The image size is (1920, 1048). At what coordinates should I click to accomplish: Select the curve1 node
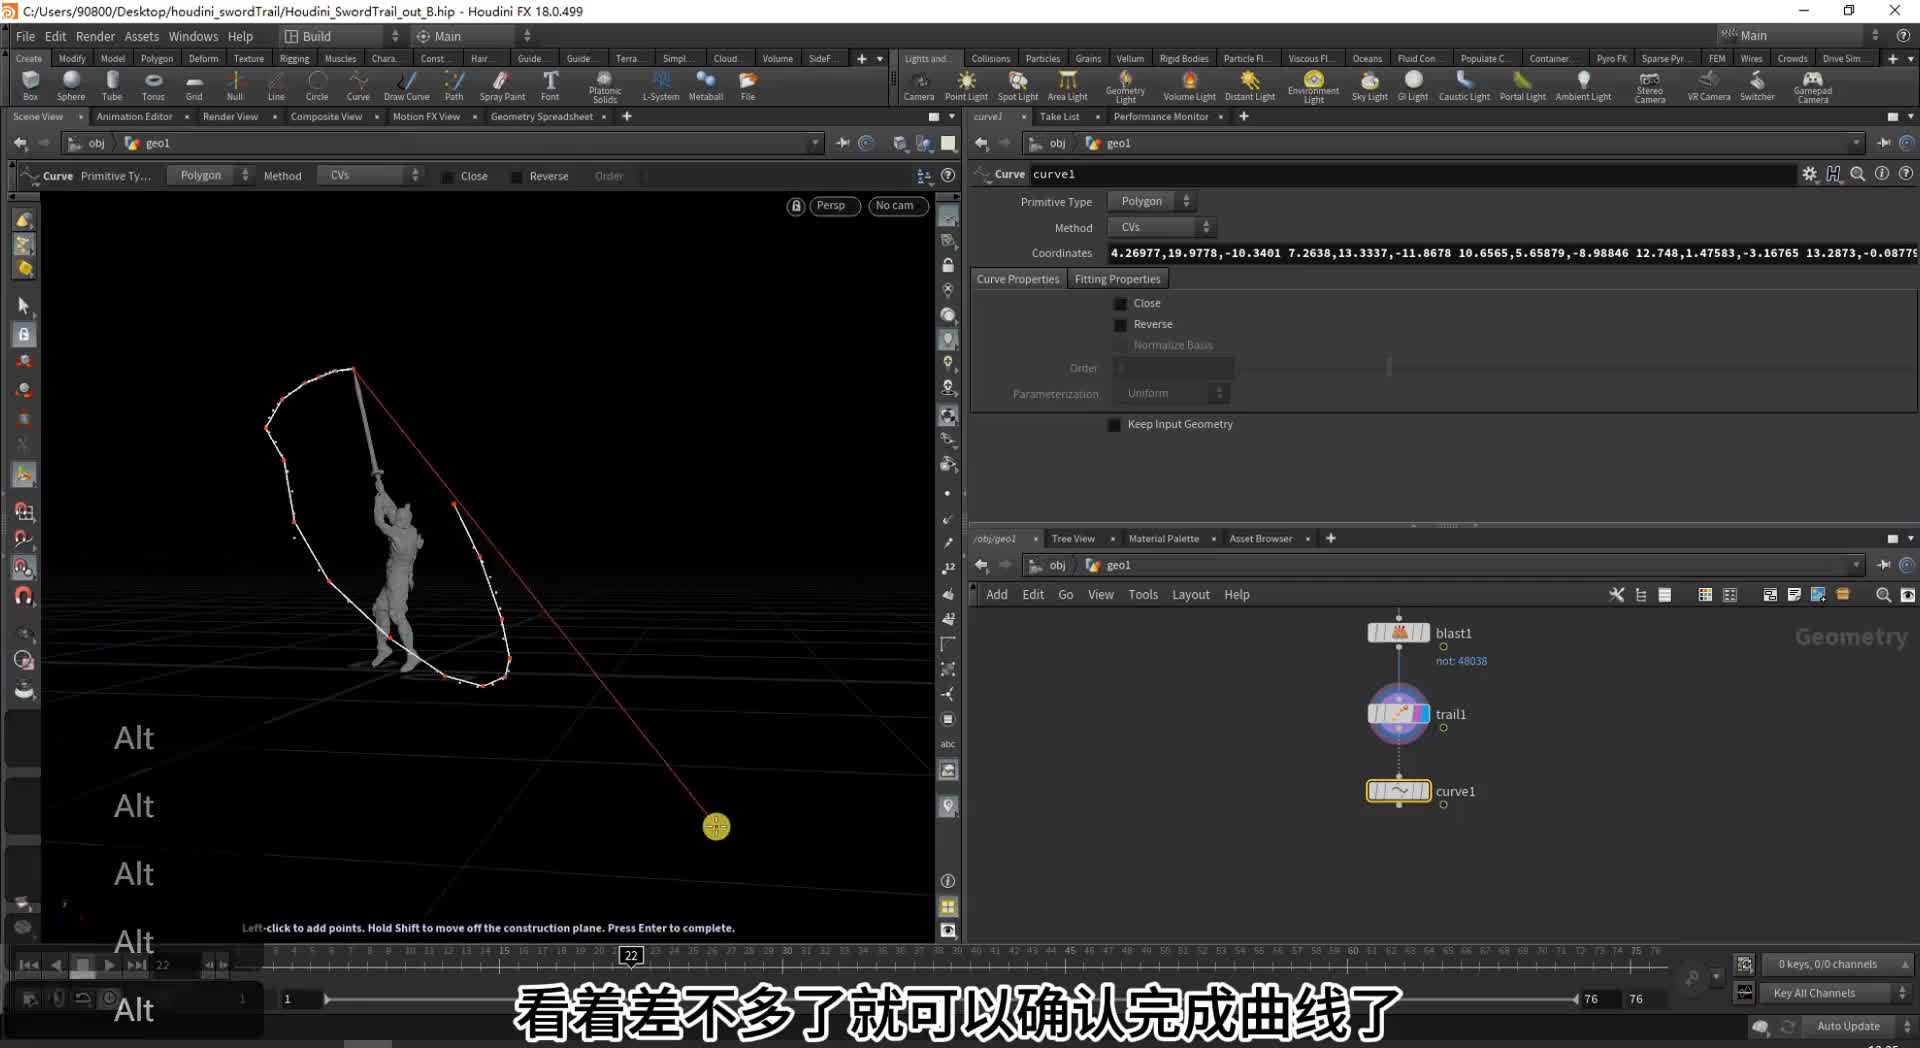point(1398,791)
